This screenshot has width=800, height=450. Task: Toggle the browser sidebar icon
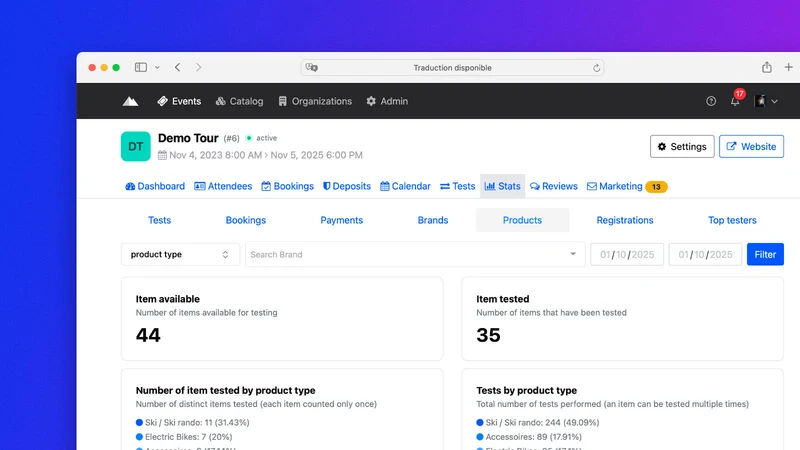141,67
